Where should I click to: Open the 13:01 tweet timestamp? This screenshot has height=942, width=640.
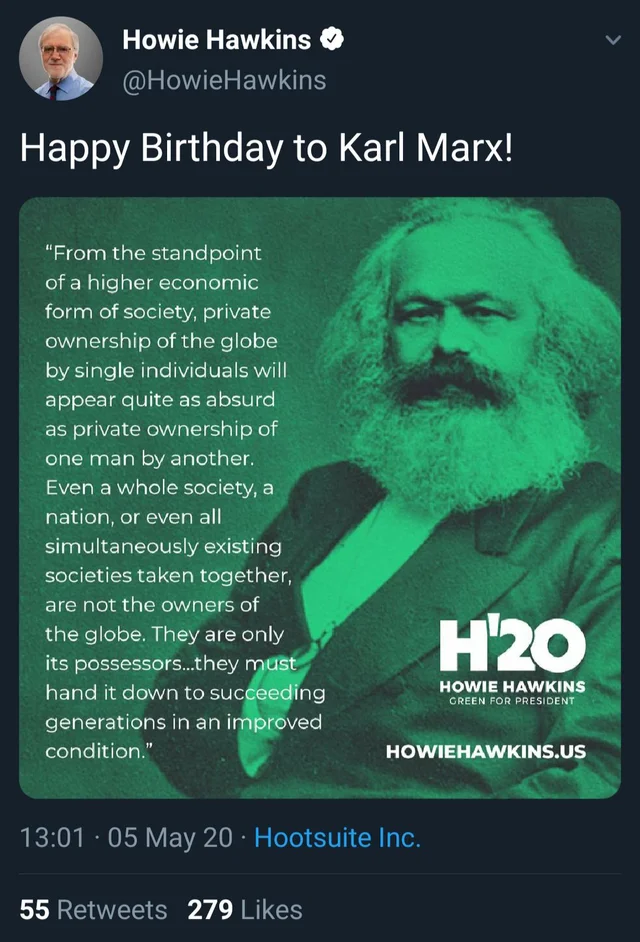pos(52,837)
